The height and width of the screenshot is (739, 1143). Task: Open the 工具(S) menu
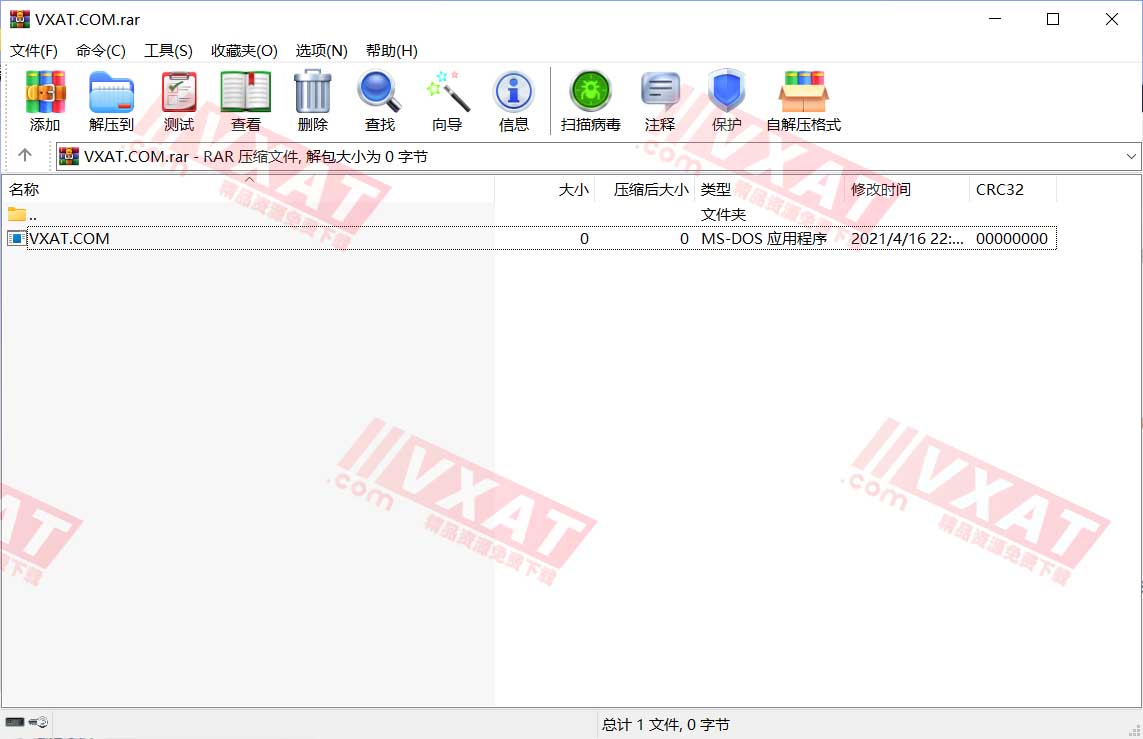[168, 50]
